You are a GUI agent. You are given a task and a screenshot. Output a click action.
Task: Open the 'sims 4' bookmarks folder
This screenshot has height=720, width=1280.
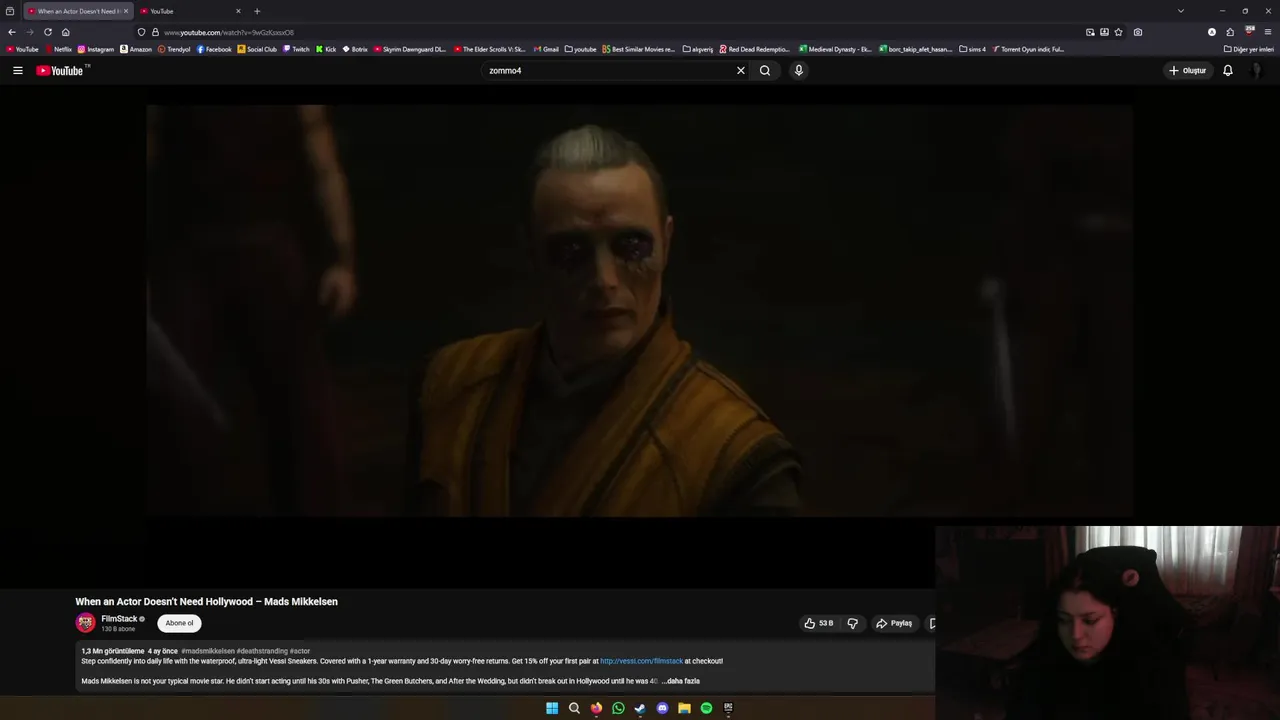[x=972, y=49]
